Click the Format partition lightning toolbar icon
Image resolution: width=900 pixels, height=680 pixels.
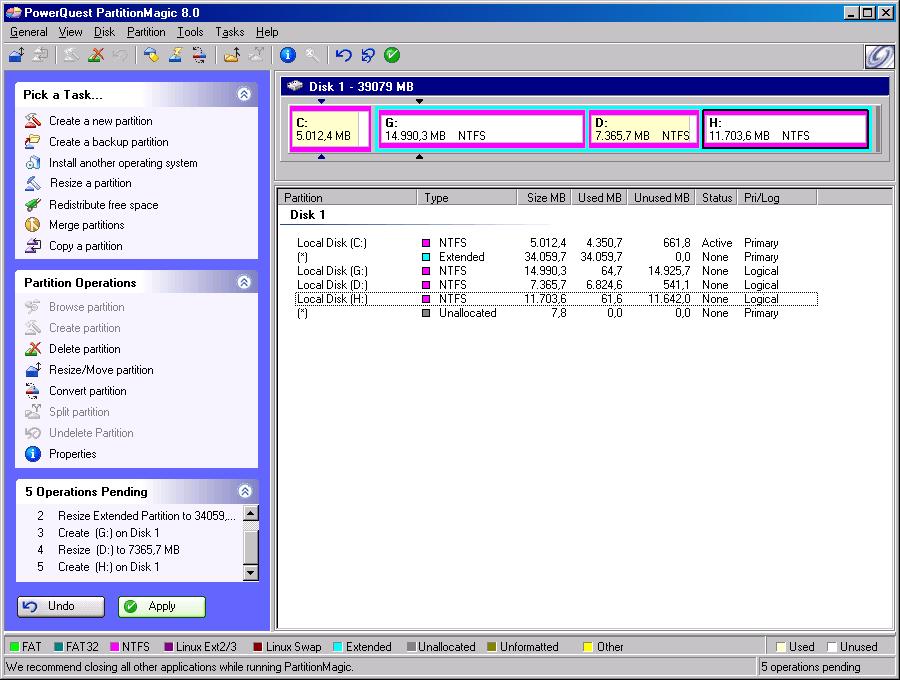175,55
